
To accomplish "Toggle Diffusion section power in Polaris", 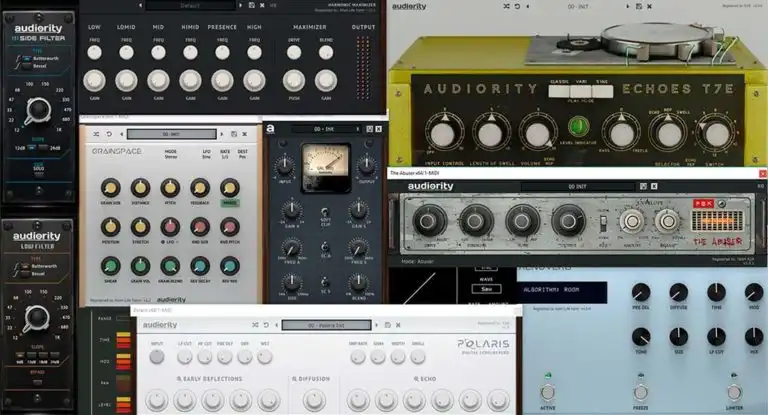I will [294, 379].
